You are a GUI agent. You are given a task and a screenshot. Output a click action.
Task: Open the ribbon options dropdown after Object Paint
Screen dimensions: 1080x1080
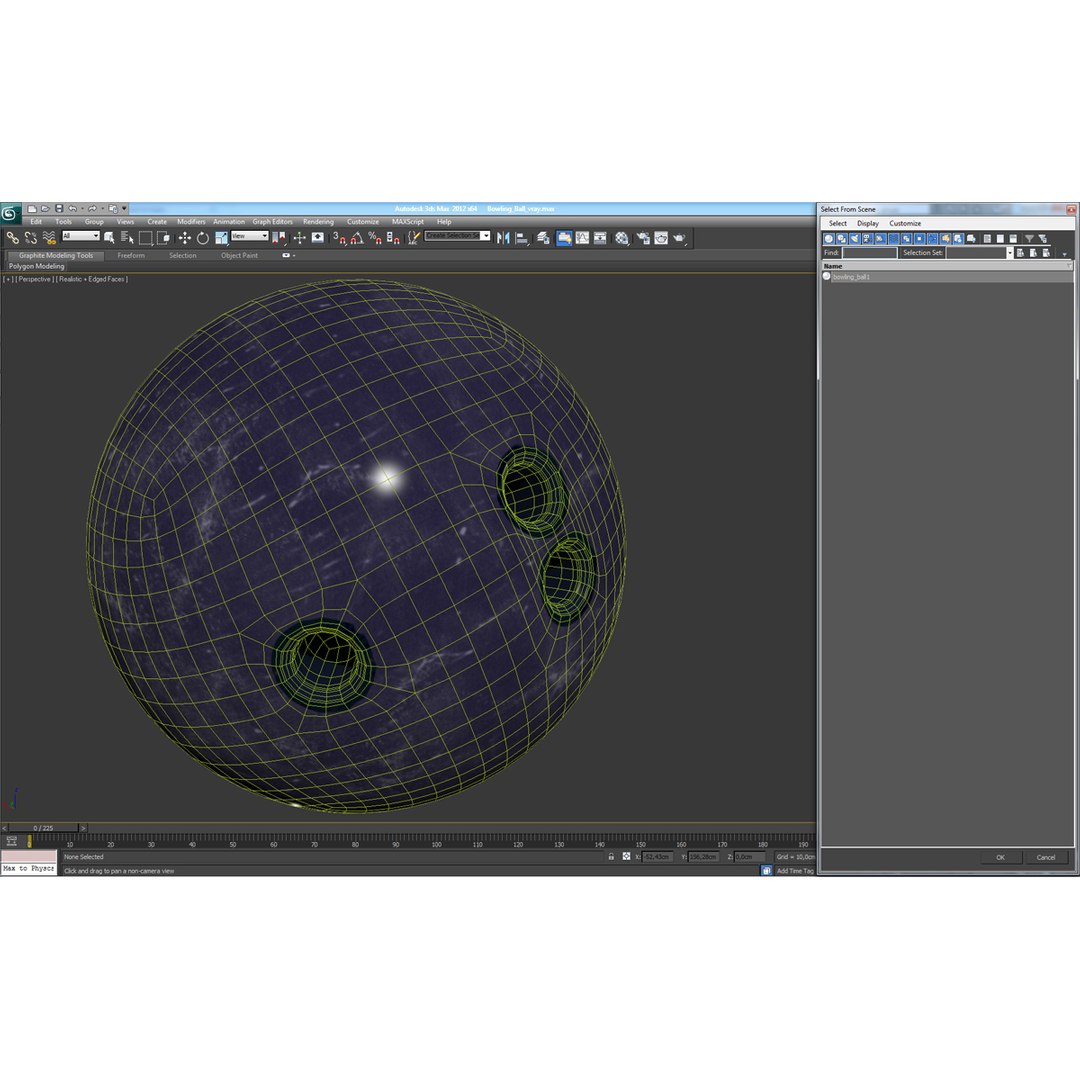click(289, 256)
